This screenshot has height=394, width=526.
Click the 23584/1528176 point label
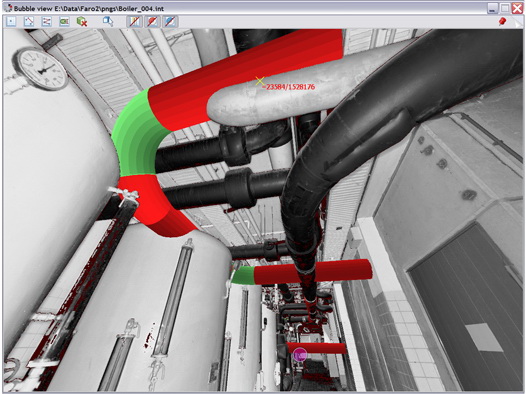(x=289, y=87)
